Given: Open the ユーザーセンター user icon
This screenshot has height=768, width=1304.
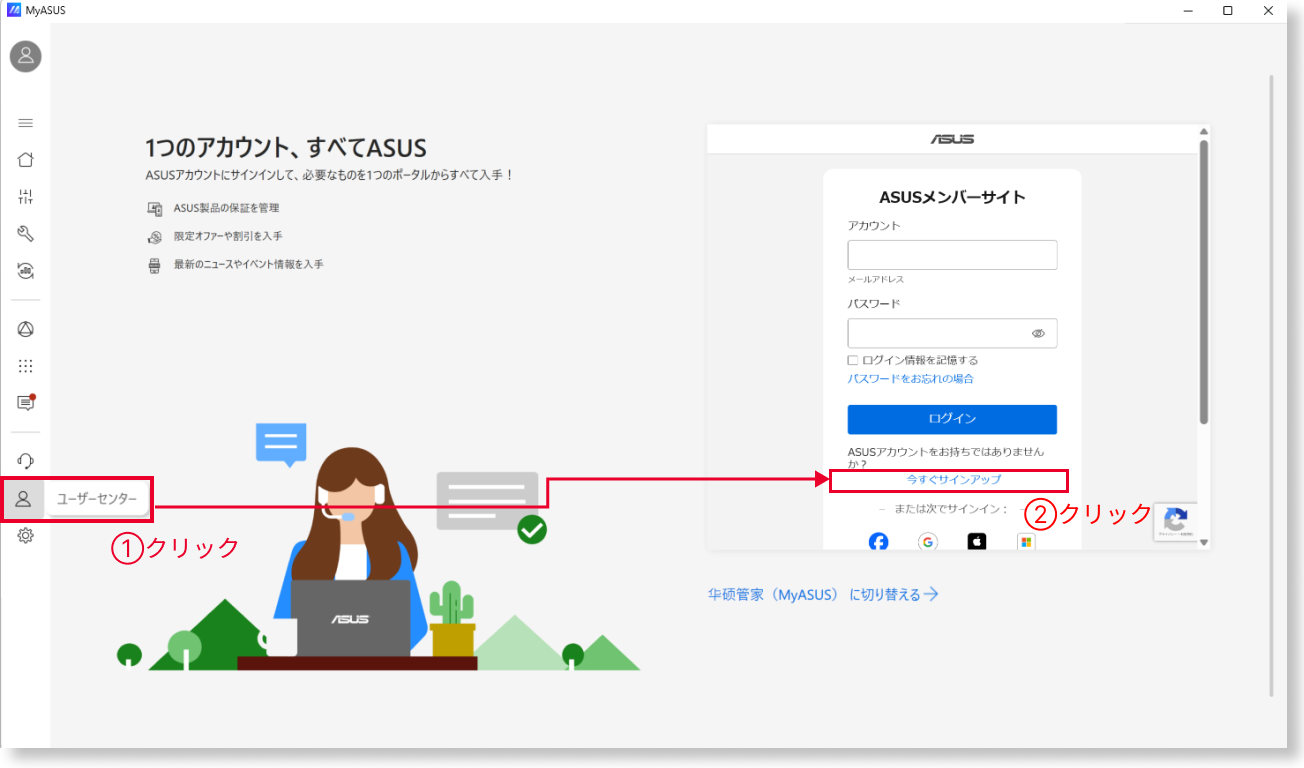Looking at the screenshot, I should tap(24, 498).
